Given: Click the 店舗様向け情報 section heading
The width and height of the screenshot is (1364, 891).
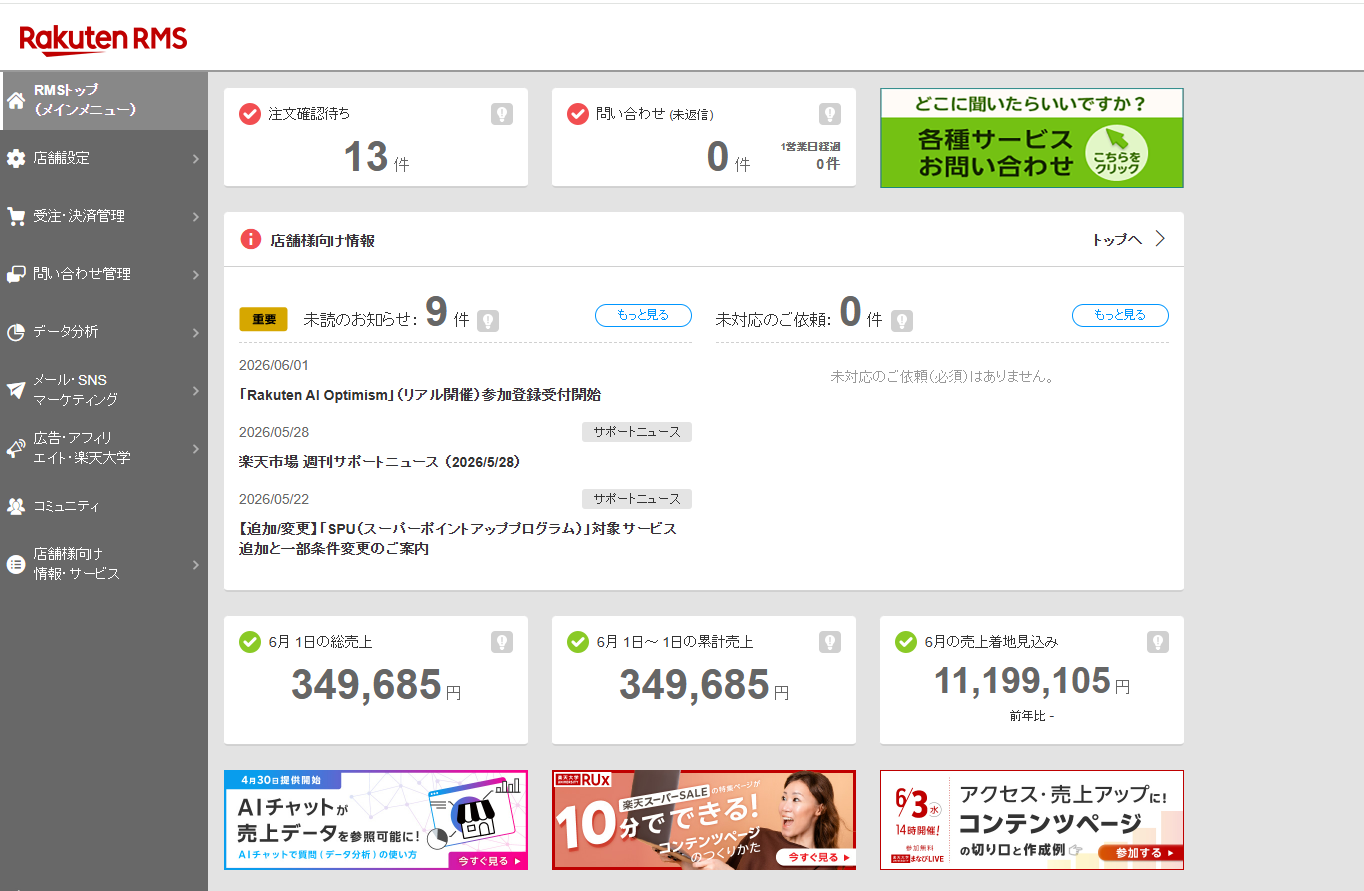Looking at the screenshot, I should pos(322,240).
